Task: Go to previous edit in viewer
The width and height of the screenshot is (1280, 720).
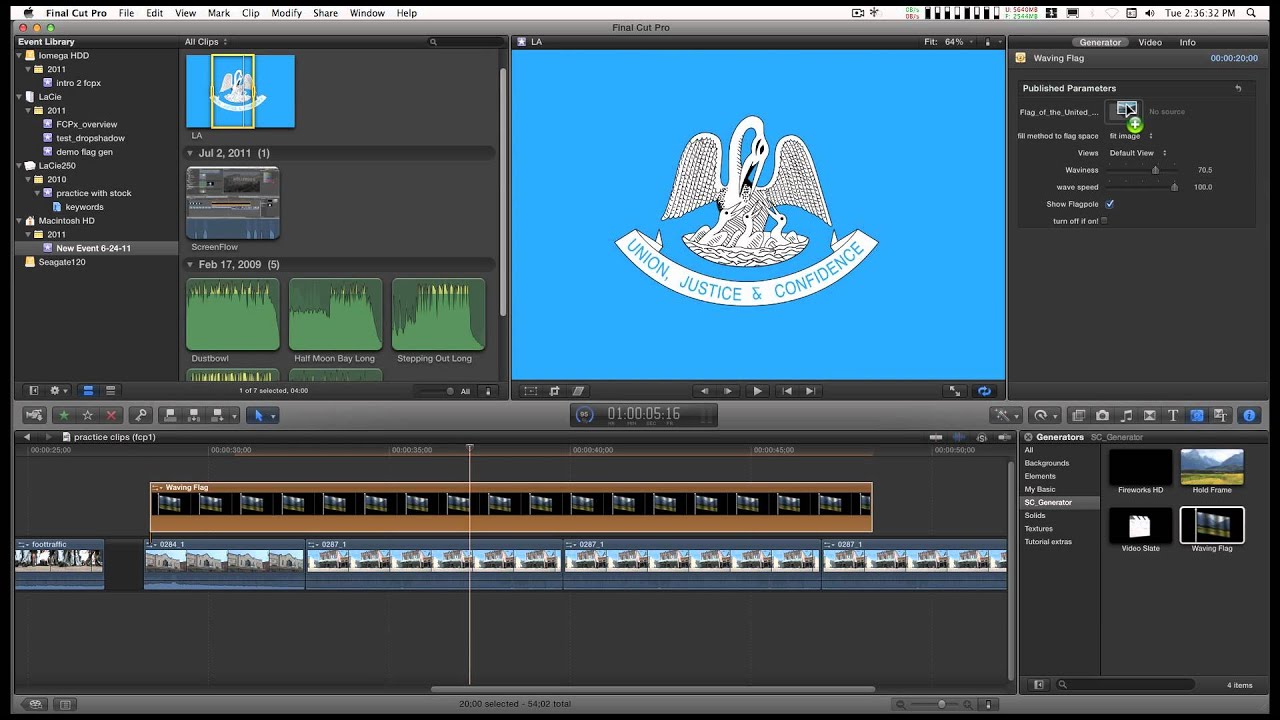Action: point(787,391)
